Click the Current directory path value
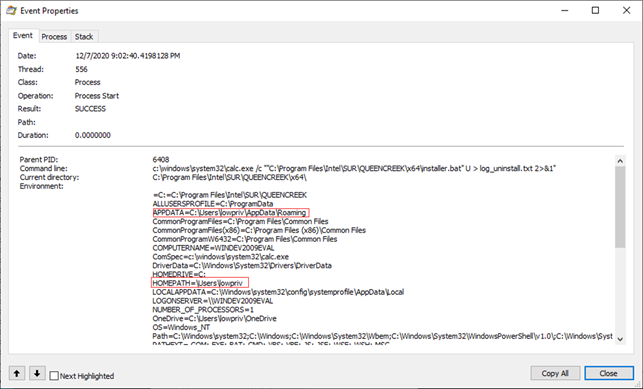 coord(230,177)
